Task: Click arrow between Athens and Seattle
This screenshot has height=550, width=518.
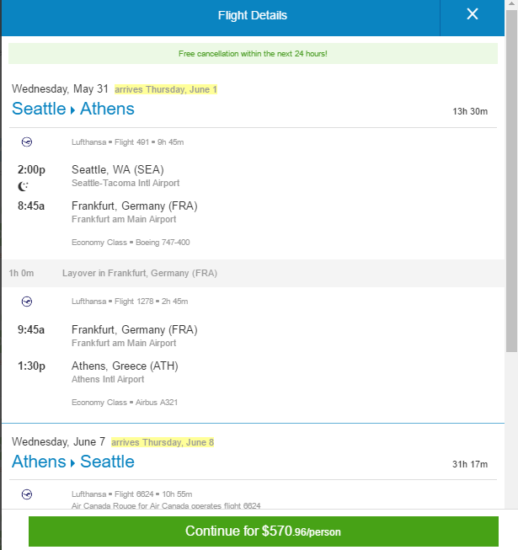Action: tap(73, 463)
